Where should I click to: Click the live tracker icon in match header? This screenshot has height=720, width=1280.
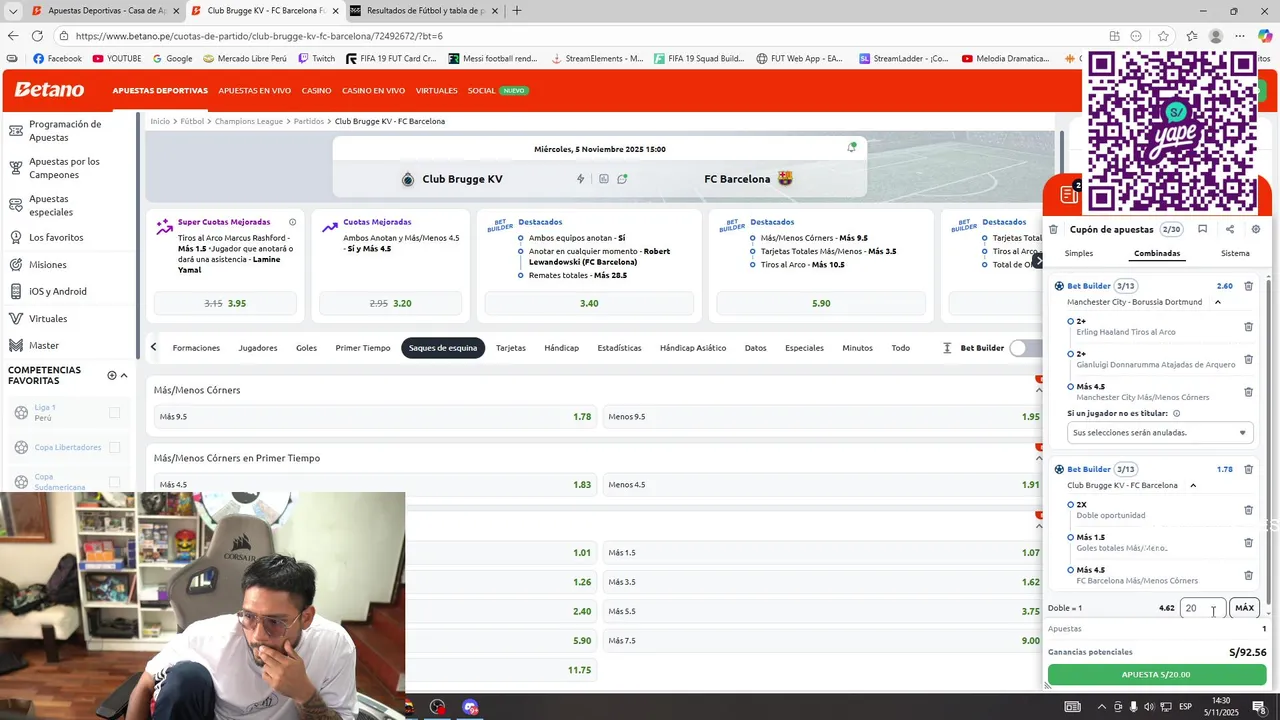point(622,179)
